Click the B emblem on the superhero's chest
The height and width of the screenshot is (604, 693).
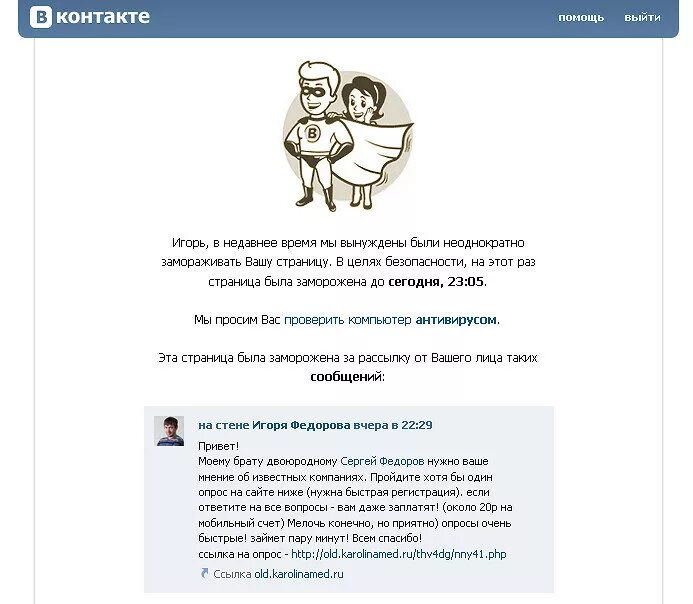313,133
